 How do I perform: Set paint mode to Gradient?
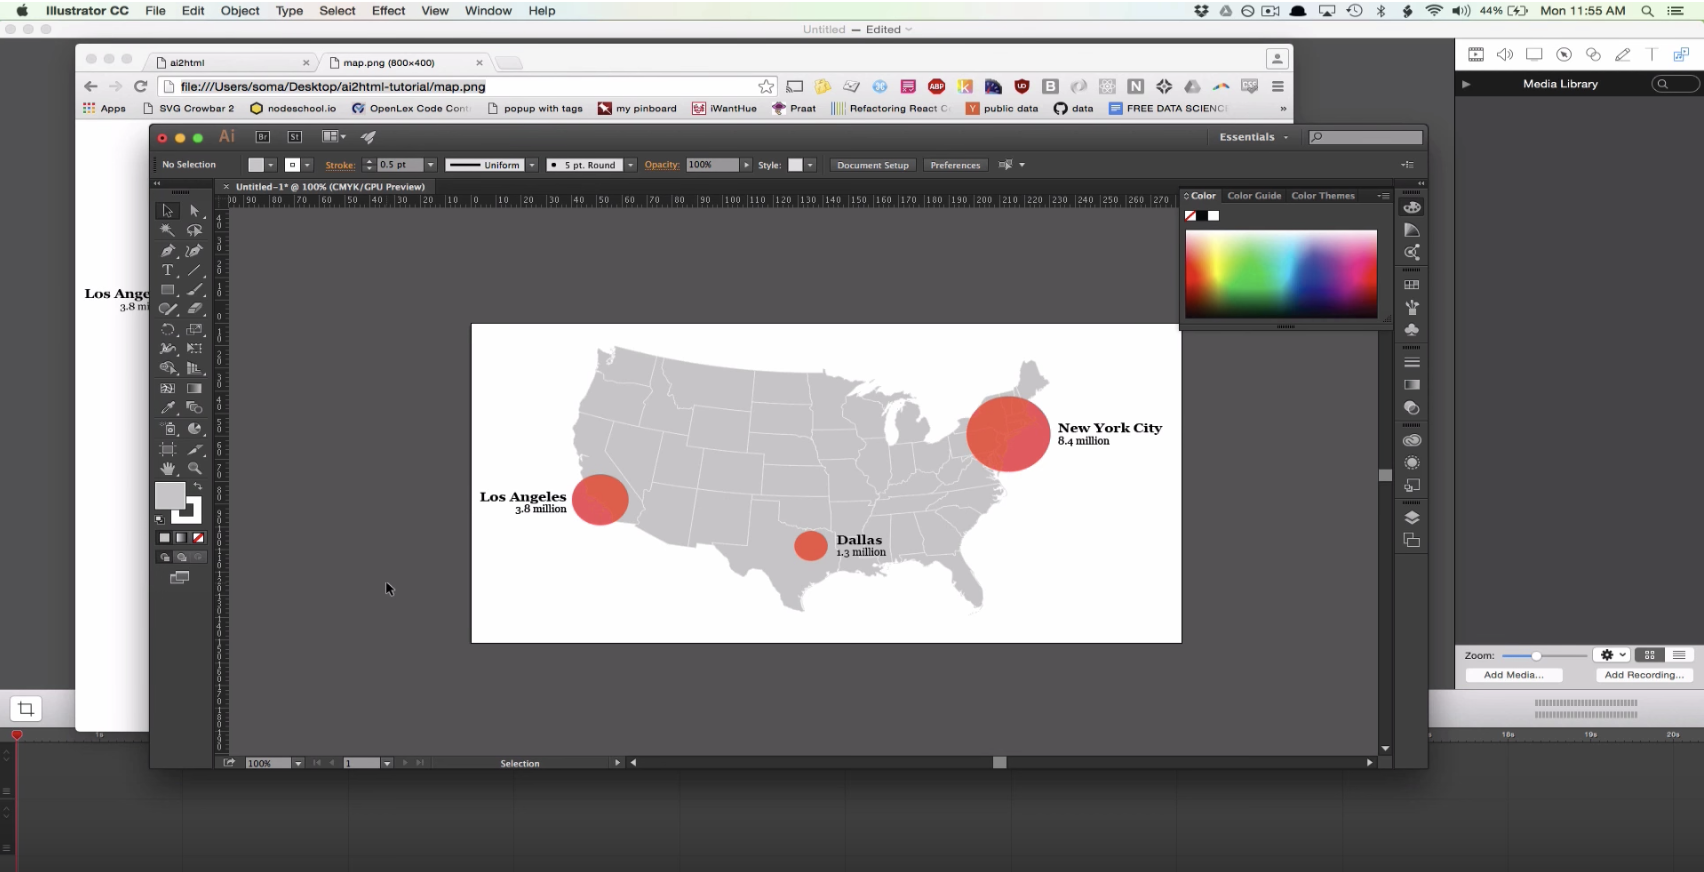[x=181, y=538]
